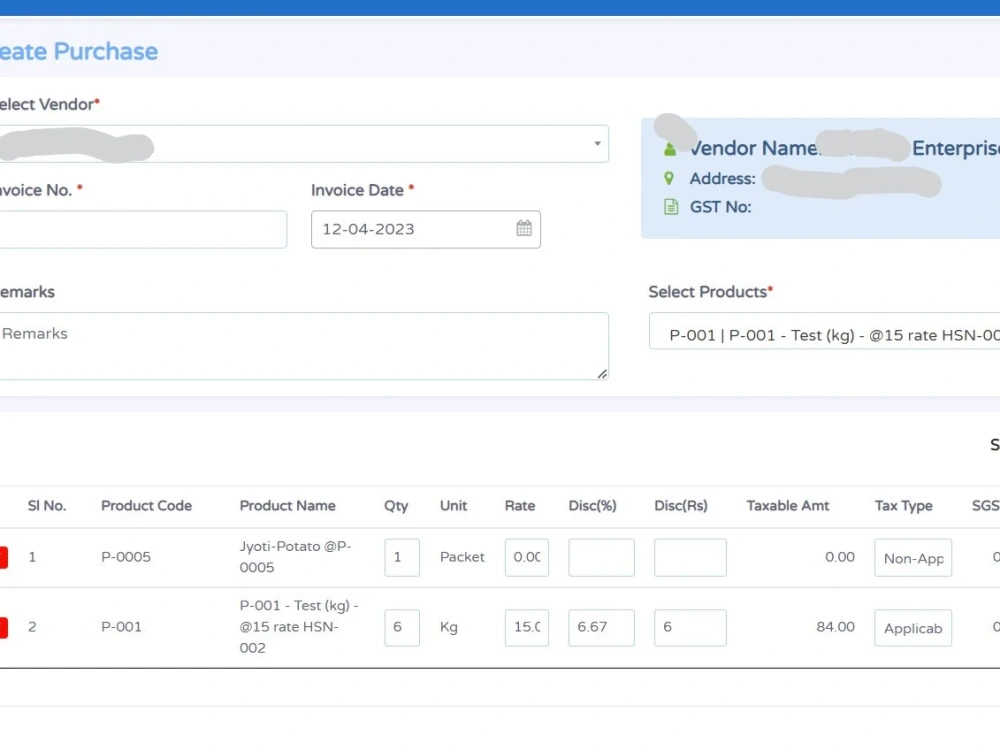This screenshot has width=1000, height=750.
Task: Click inside the Remarks textarea
Action: coord(300,345)
